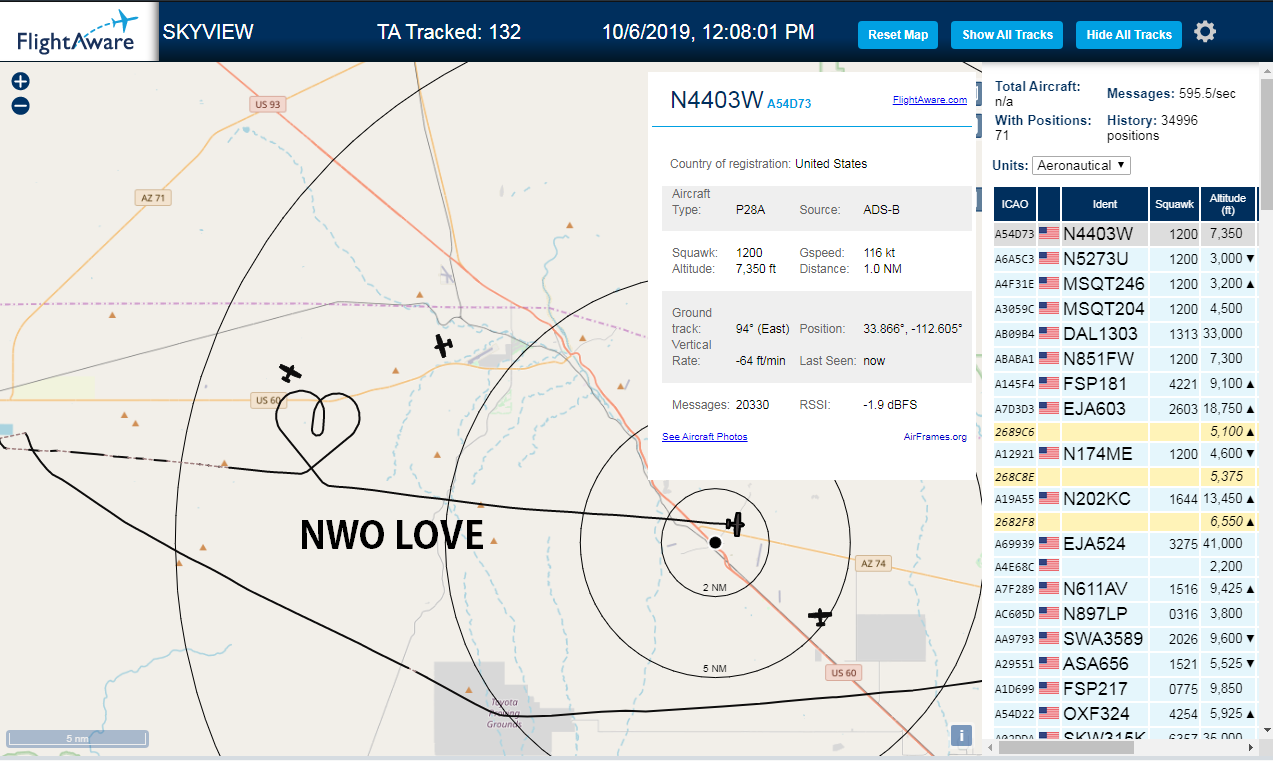Click the US flag in the EJA524 row
Screen dimensions: 1273x761
[x=1049, y=544]
